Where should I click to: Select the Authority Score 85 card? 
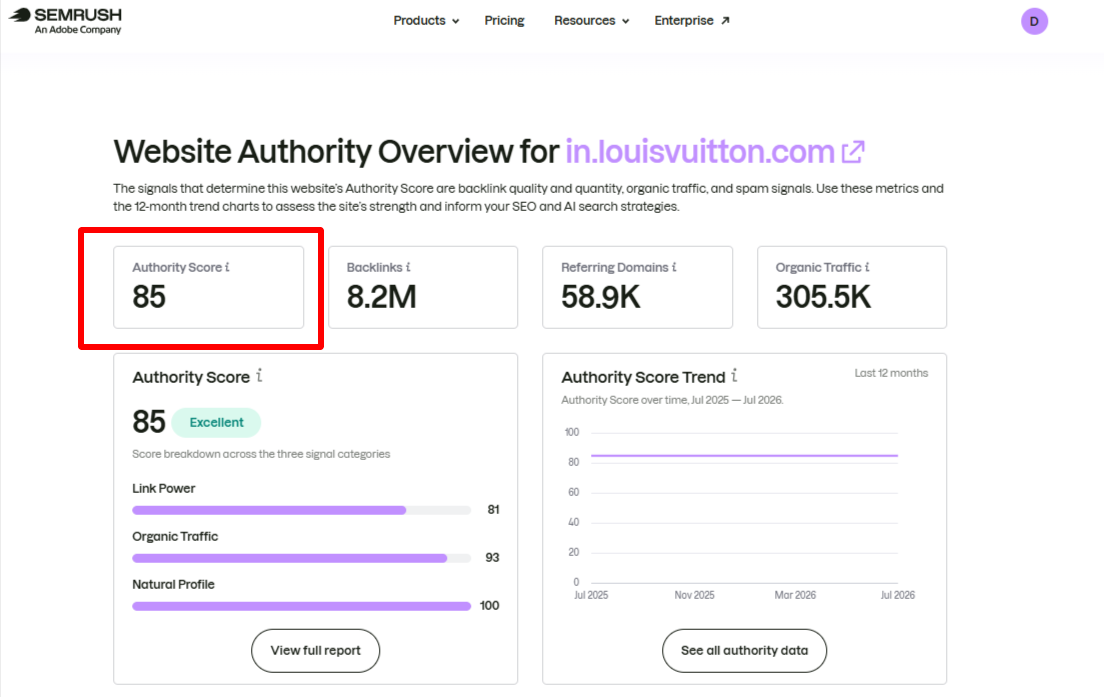pos(208,287)
